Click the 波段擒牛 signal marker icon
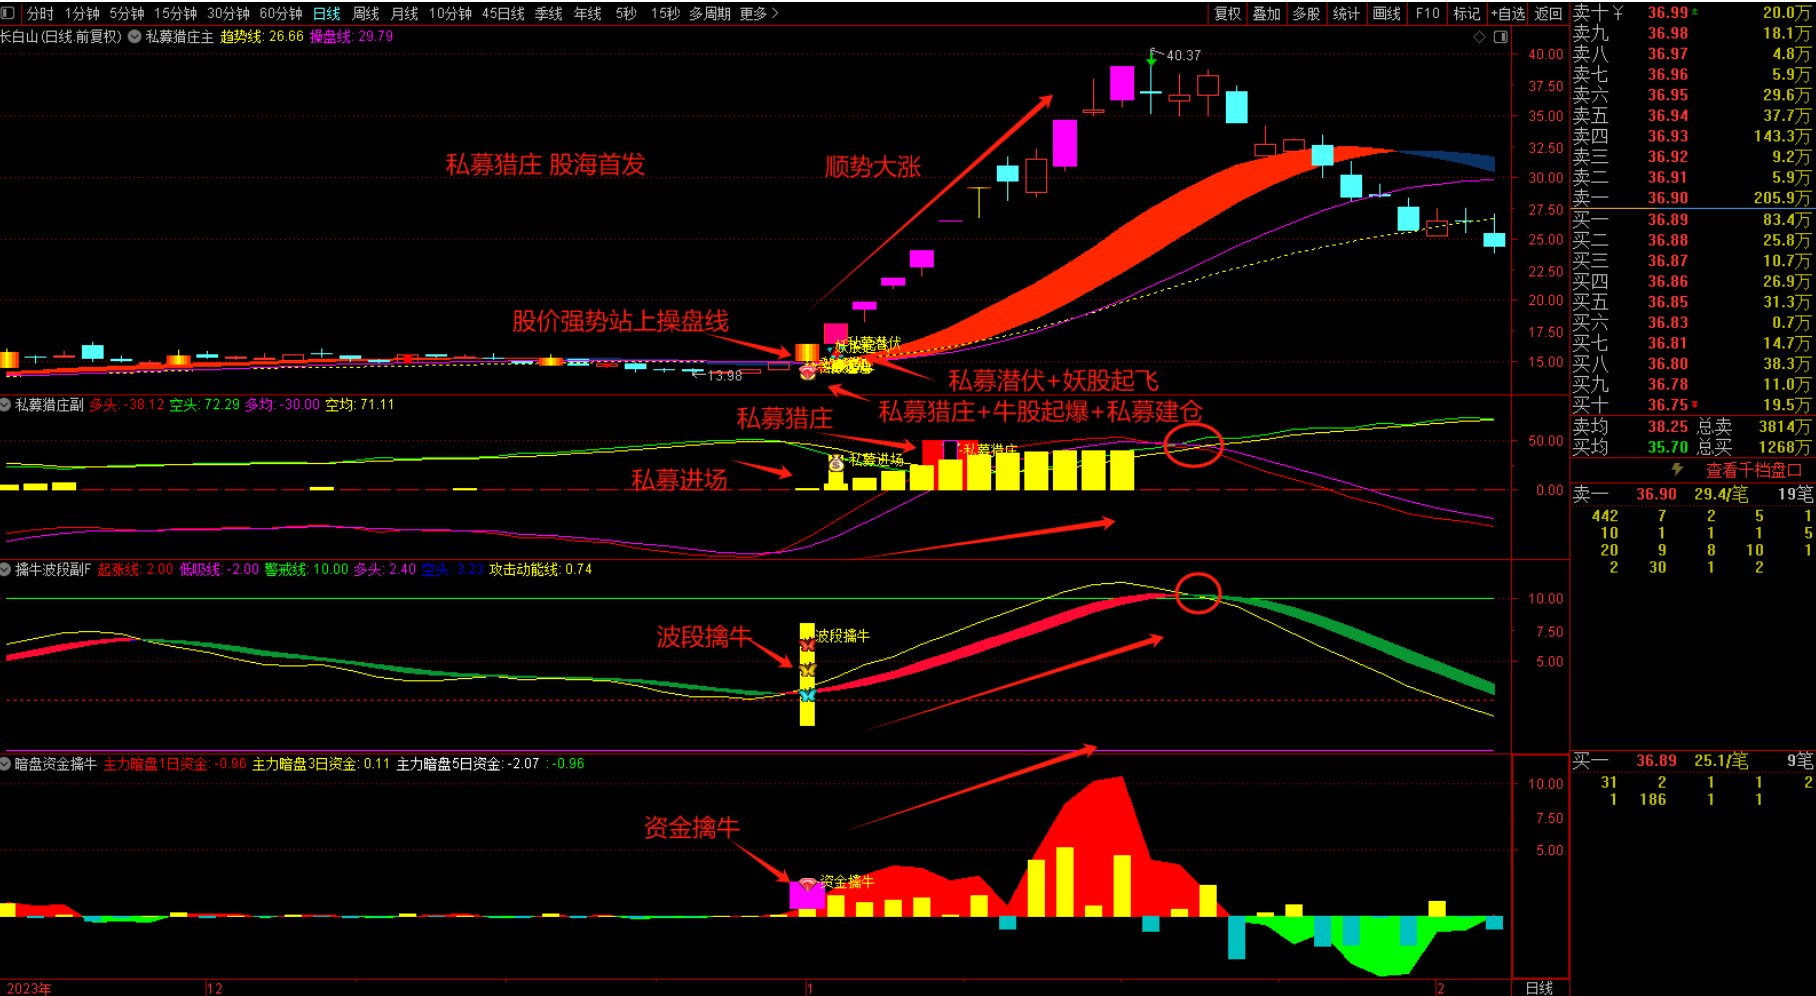The width and height of the screenshot is (1816, 996). pos(807,670)
